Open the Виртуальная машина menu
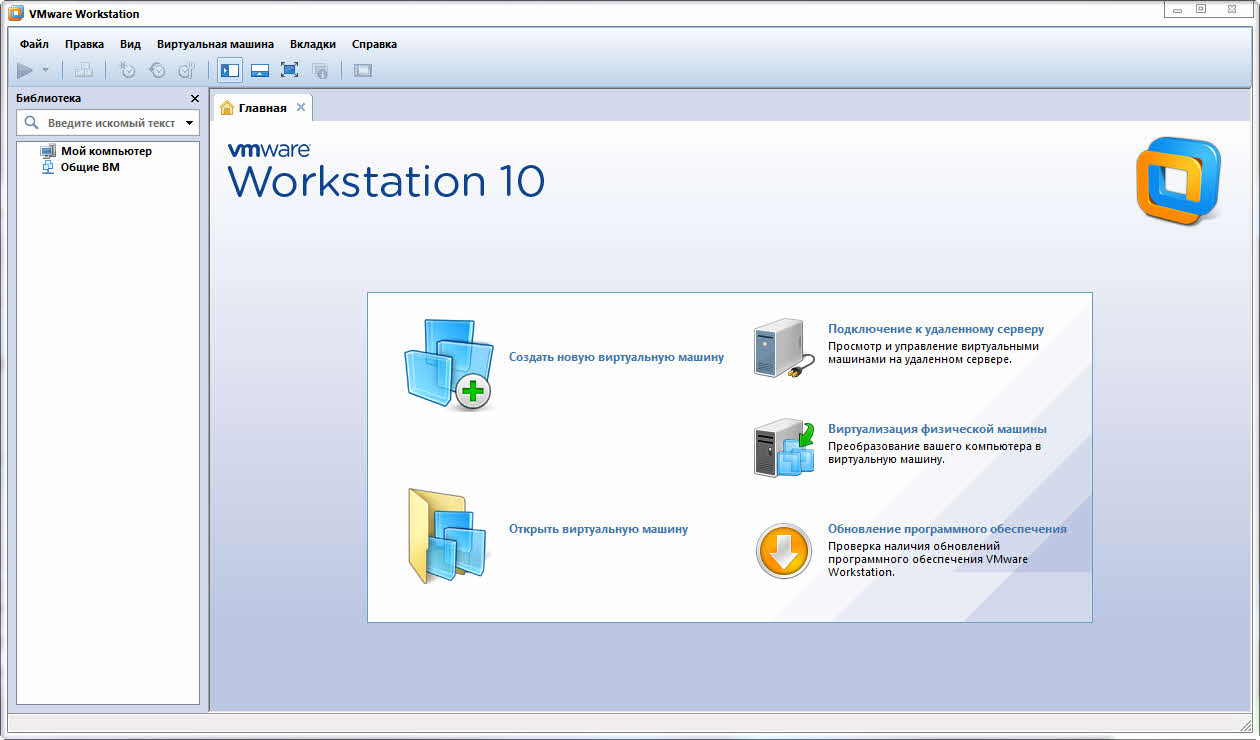The height and width of the screenshot is (740, 1260). click(x=215, y=44)
